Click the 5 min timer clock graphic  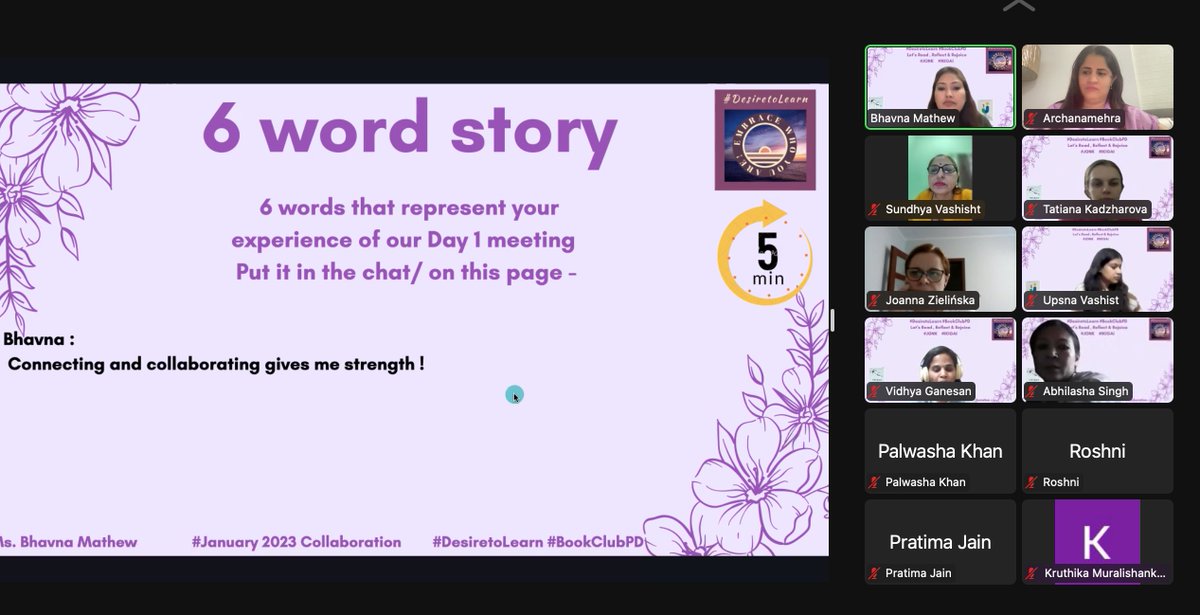pos(765,253)
